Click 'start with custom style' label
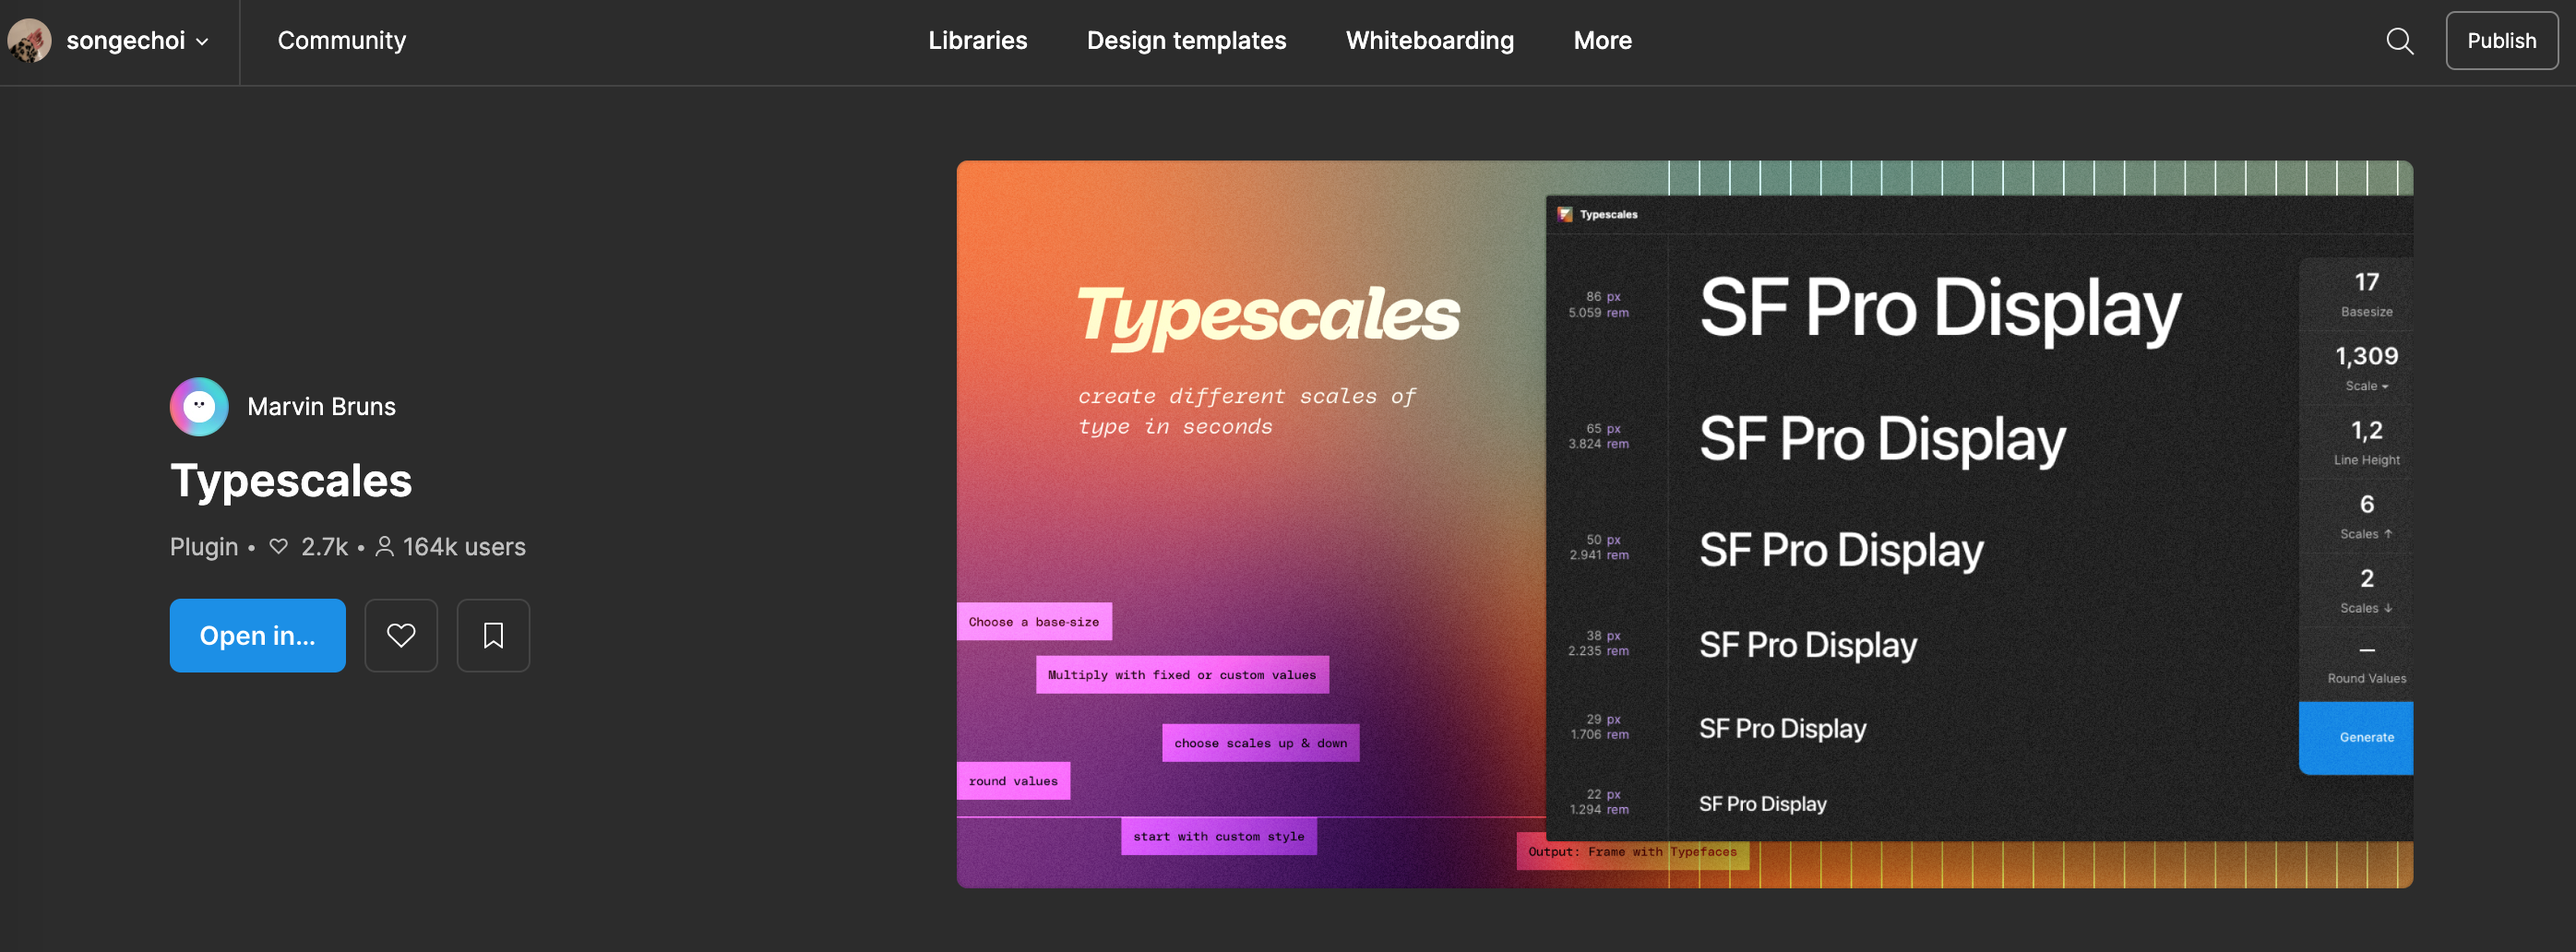Viewport: 2576px width, 952px height. click(1218, 836)
